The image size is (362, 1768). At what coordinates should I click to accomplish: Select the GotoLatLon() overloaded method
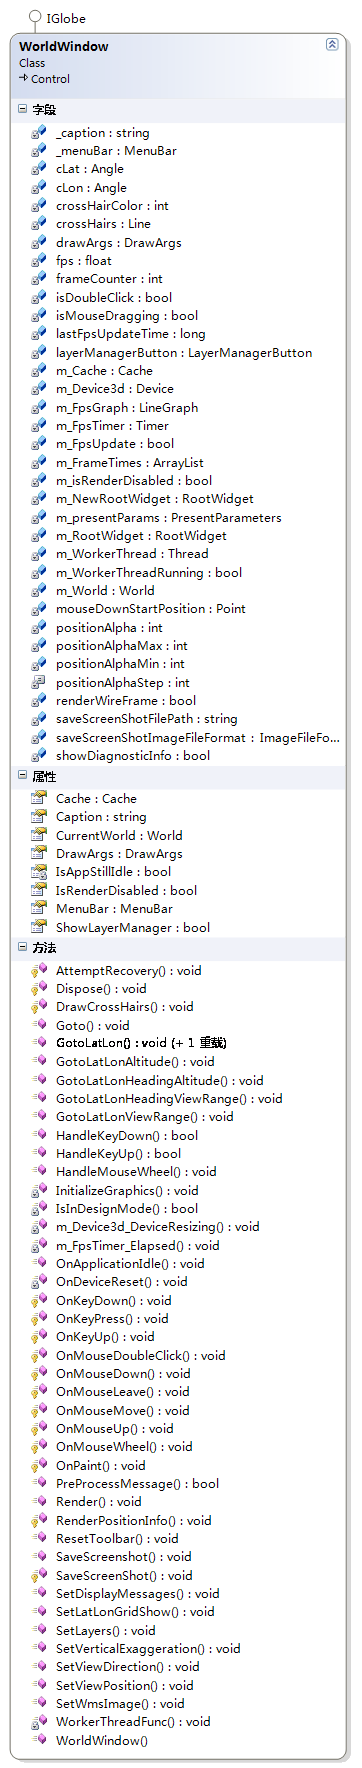click(141, 1043)
